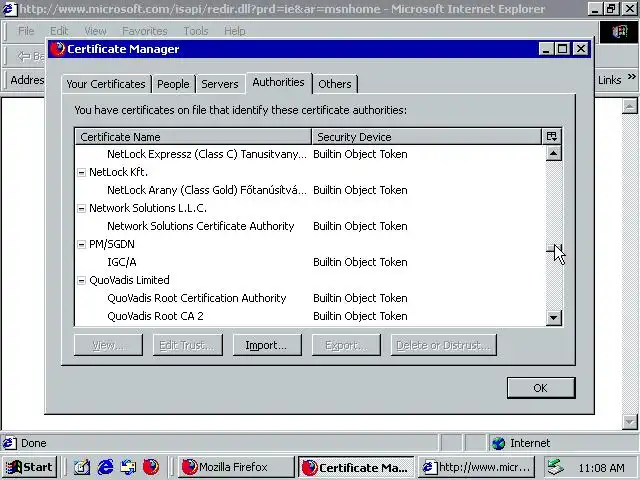Switch to the People tab
The image size is (640, 480).
tap(173, 84)
